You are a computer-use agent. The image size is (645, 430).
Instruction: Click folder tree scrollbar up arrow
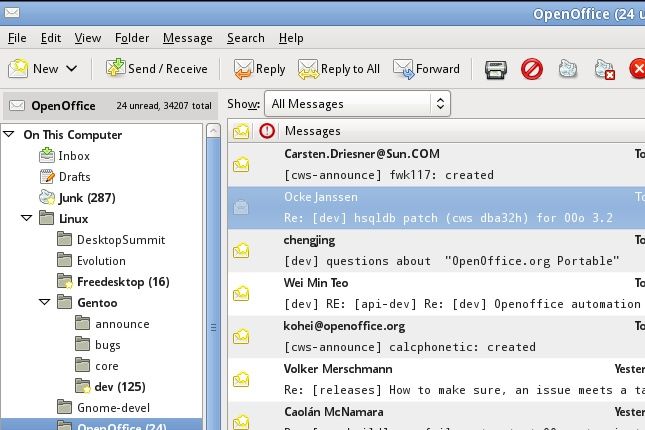(x=213, y=131)
